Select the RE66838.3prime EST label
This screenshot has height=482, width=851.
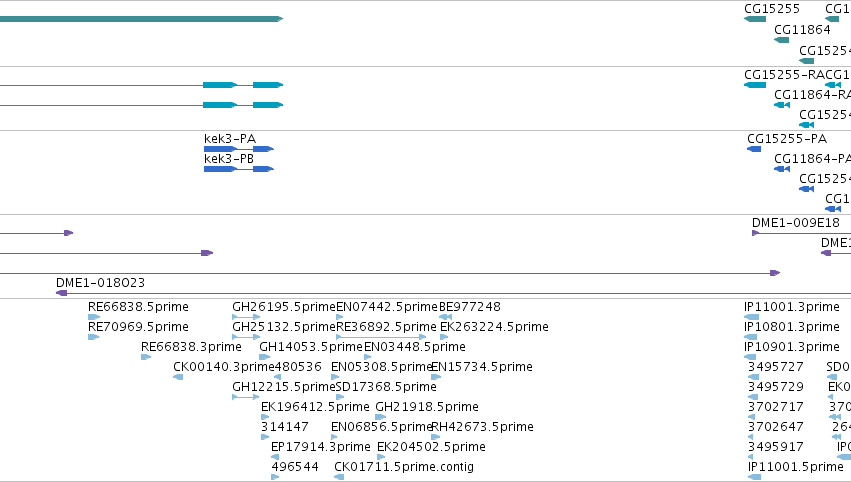pos(191,347)
